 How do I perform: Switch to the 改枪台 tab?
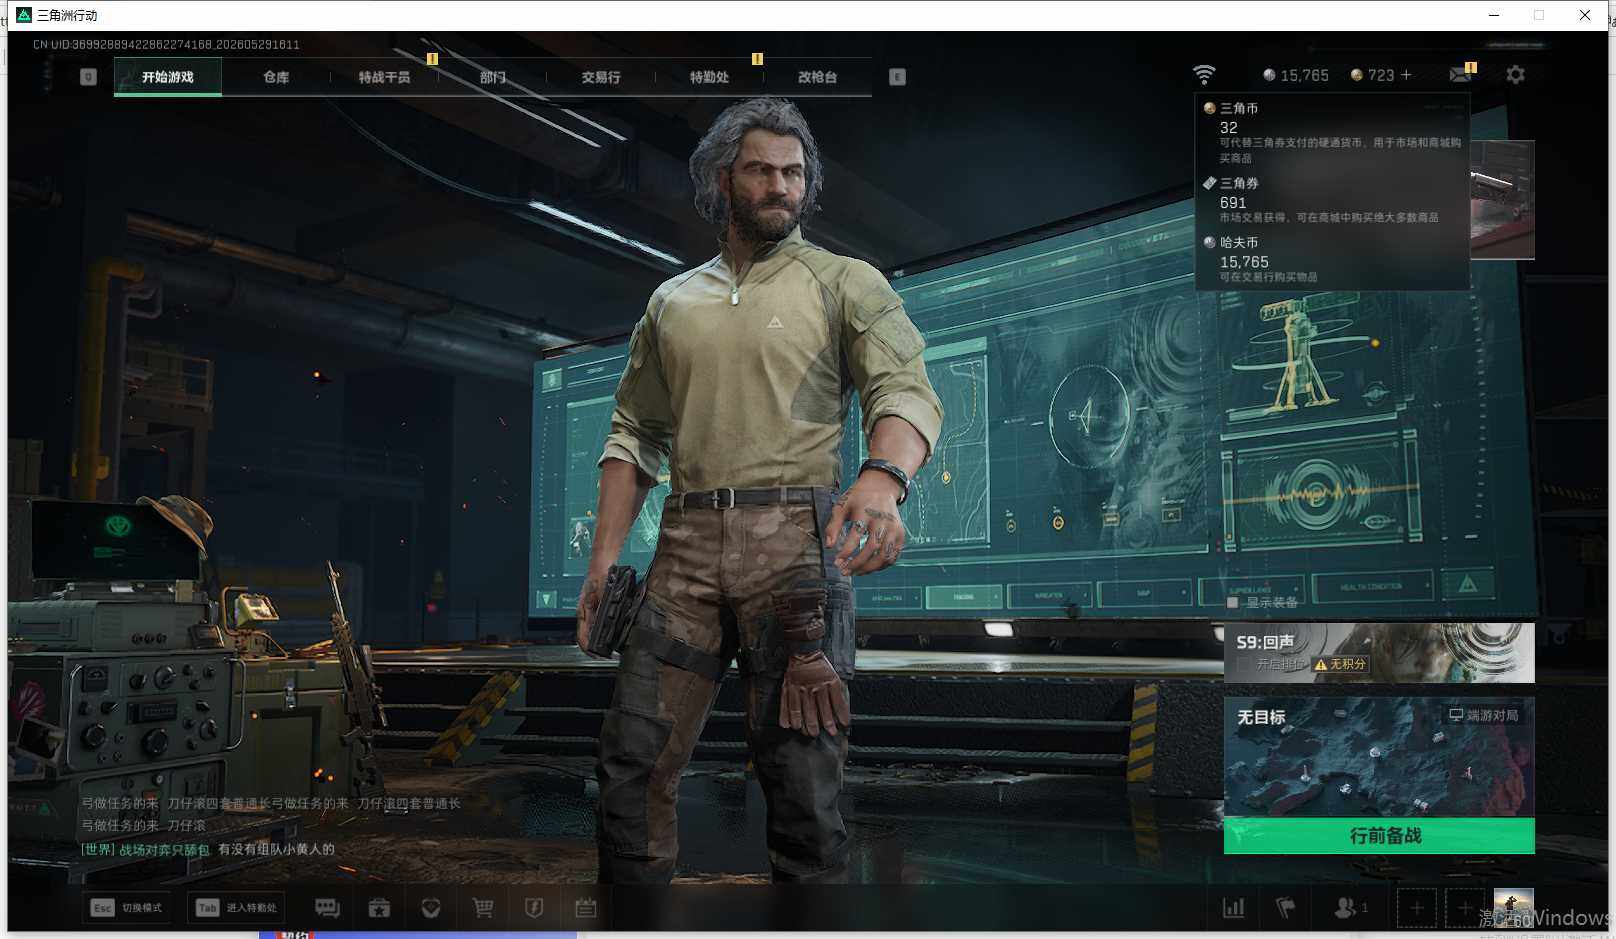tap(817, 77)
